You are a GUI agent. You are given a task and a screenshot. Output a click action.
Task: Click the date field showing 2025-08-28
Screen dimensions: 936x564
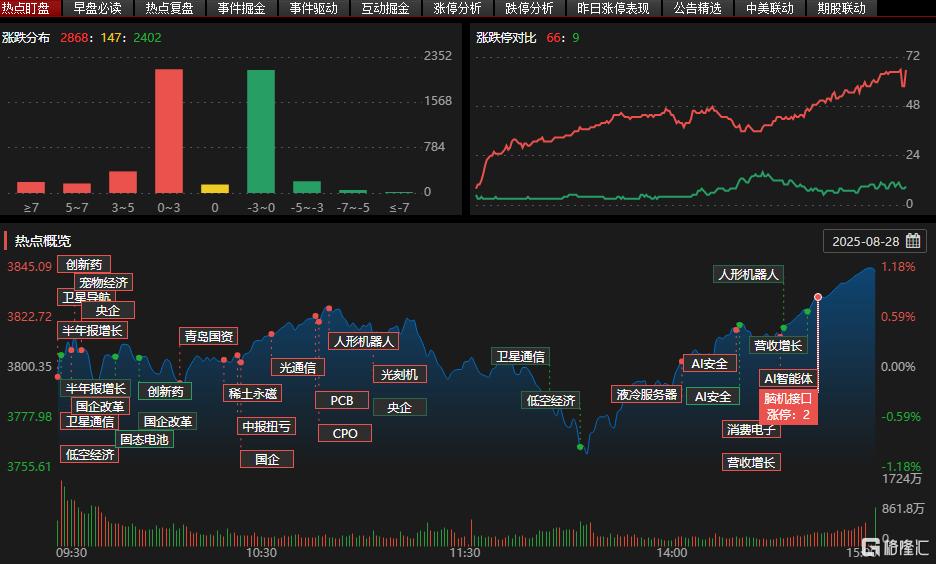click(866, 242)
